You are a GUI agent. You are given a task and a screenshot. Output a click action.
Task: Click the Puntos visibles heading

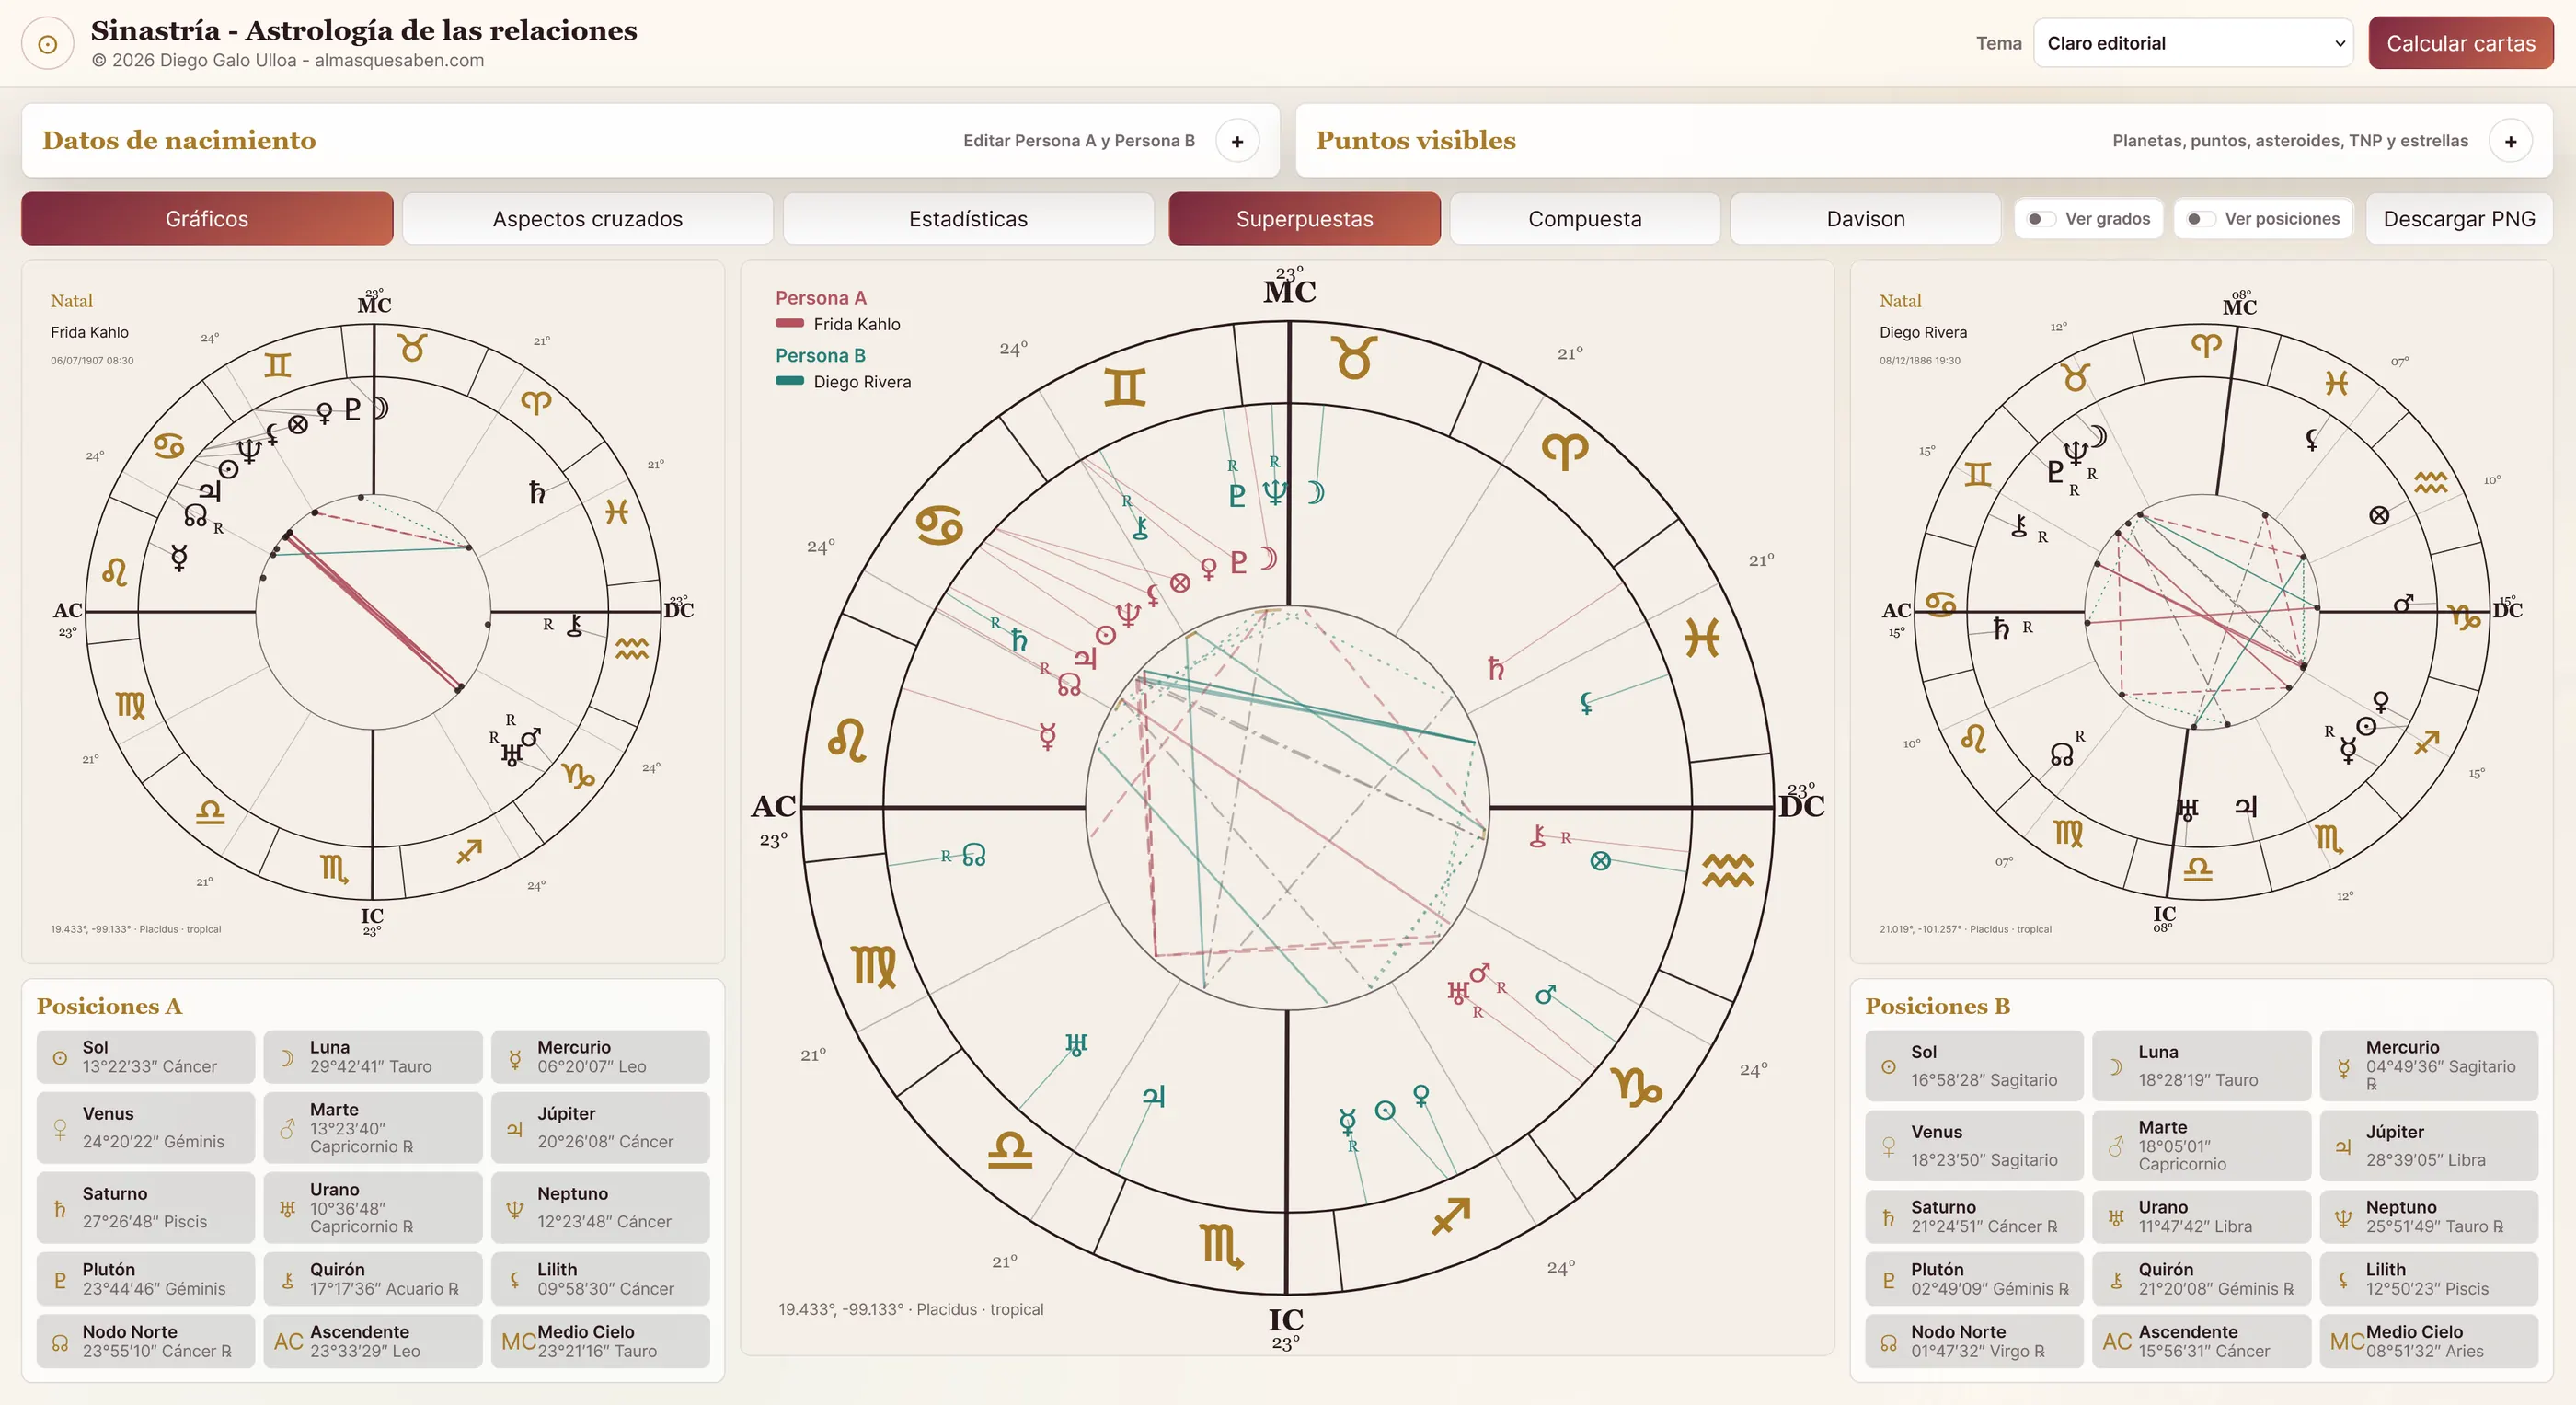coord(1416,141)
